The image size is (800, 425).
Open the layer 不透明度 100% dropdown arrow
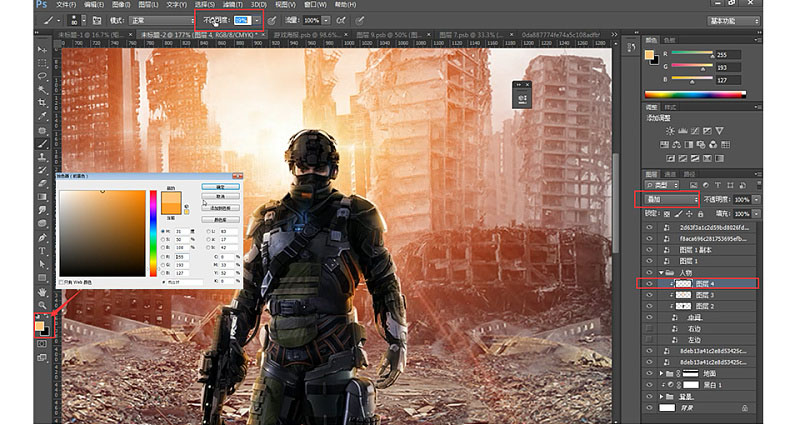(756, 199)
